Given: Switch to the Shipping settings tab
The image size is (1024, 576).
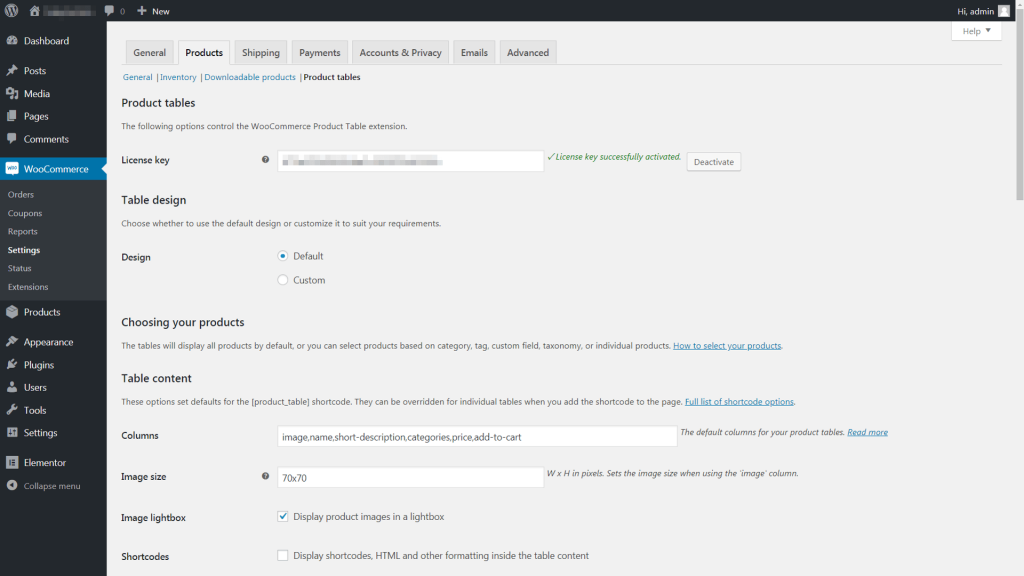Looking at the screenshot, I should click(261, 53).
